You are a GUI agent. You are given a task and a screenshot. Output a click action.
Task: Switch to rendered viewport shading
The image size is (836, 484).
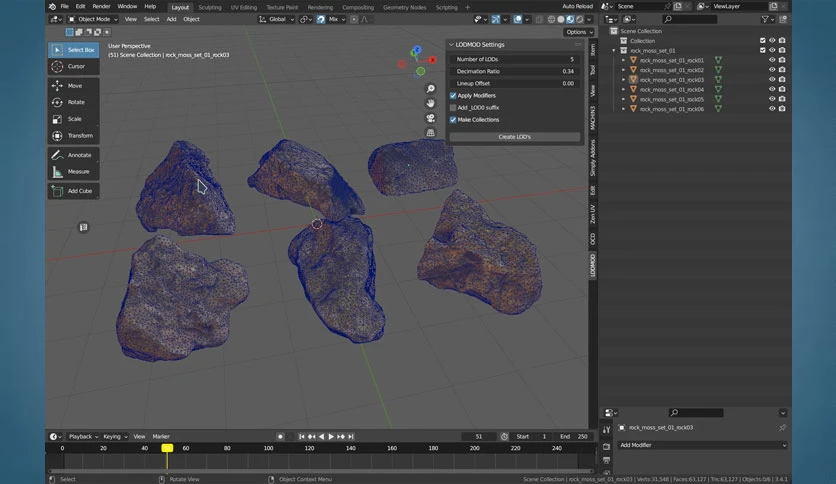580,19
